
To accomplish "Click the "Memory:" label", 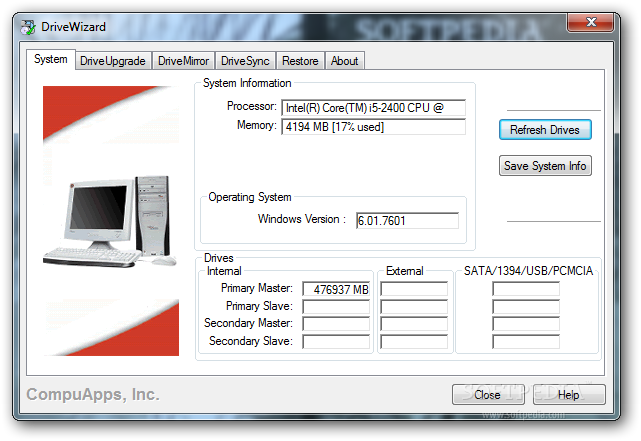I will [257, 125].
